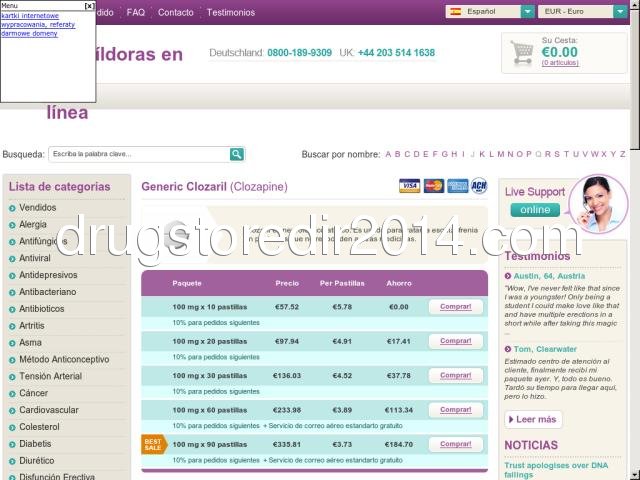Click the MasterCard payment icon
This screenshot has width=640, height=480.
pyautogui.click(x=433, y=186)
